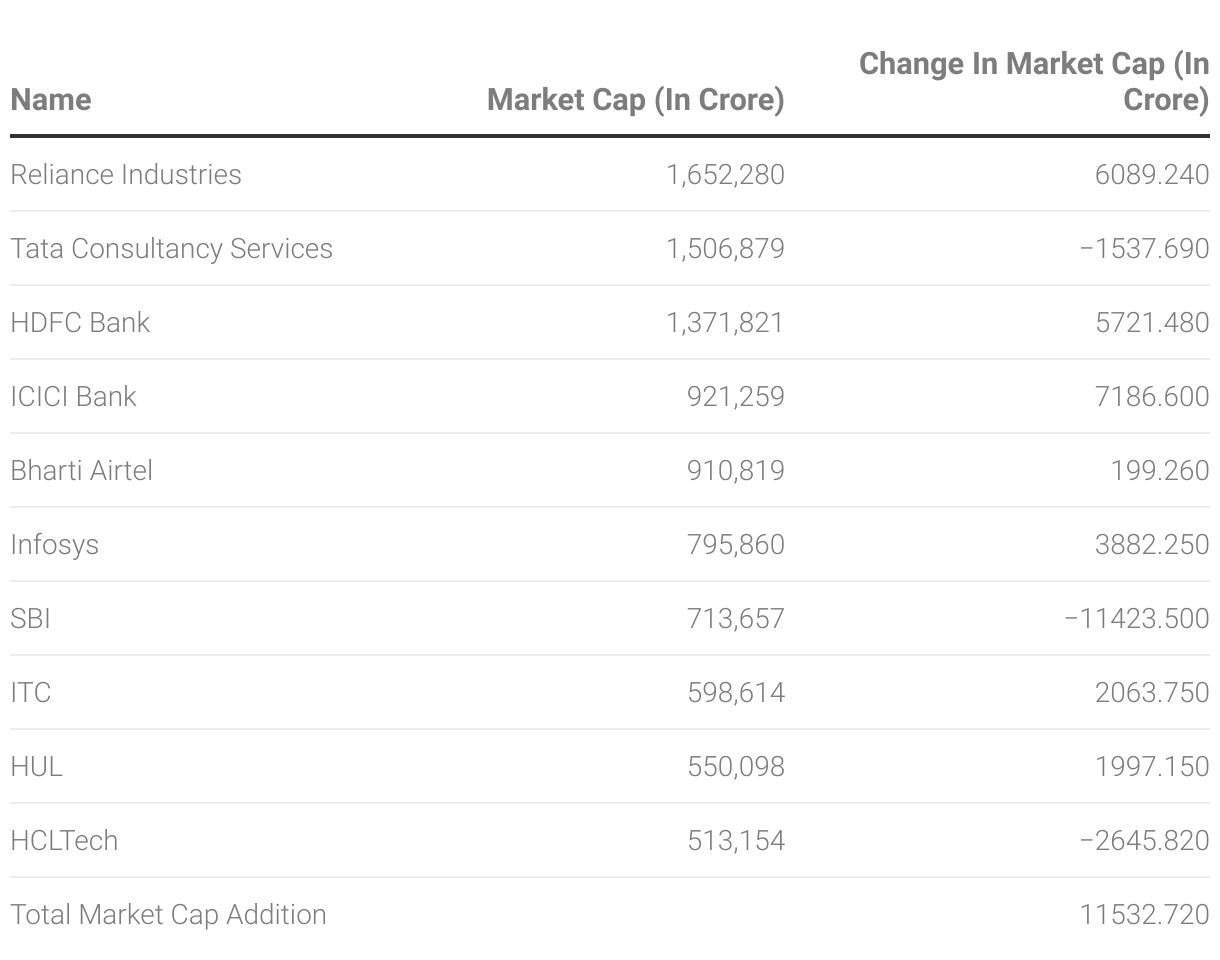Viewport: 1220px width, 960px height.
Task: Click the ITC name cell
Action: (30, 693)
